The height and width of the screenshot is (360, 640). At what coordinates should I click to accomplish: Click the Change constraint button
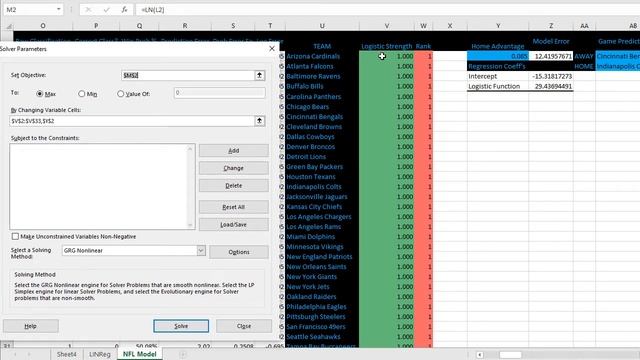[233, 168]
